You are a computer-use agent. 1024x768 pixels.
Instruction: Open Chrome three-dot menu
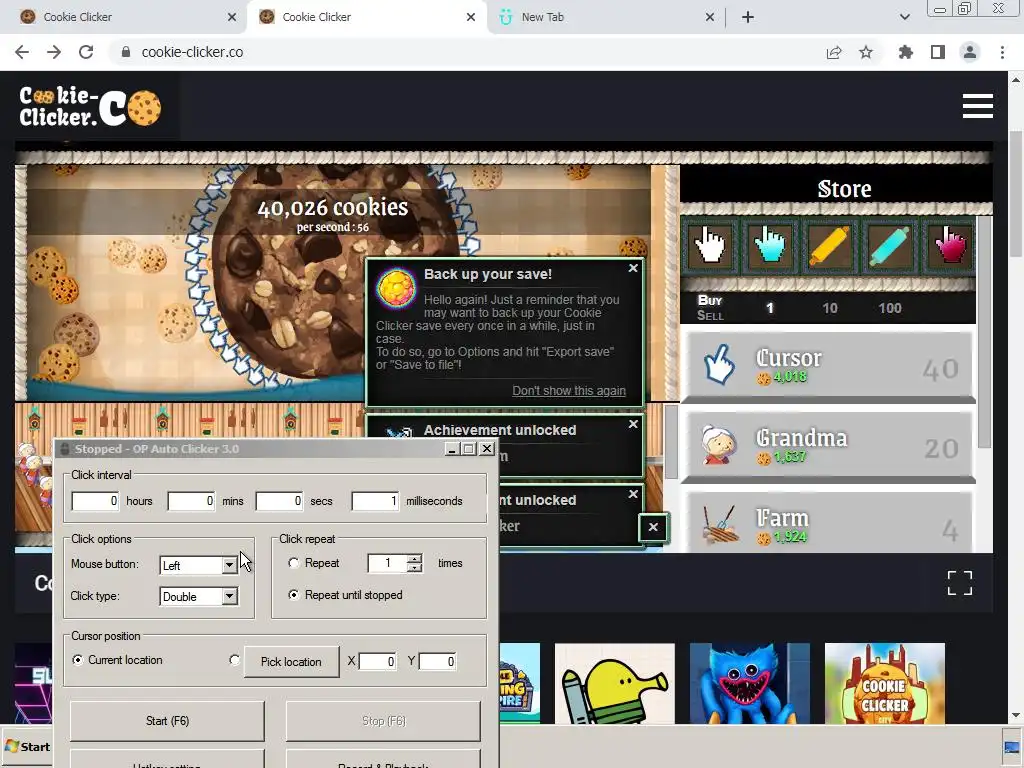coord(1002,52)
